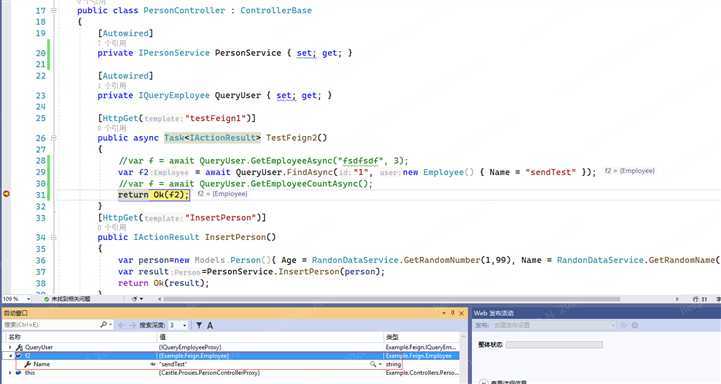Open the value visualizer magnifier for Name row
721x384 pixels.
coord(373,364)
